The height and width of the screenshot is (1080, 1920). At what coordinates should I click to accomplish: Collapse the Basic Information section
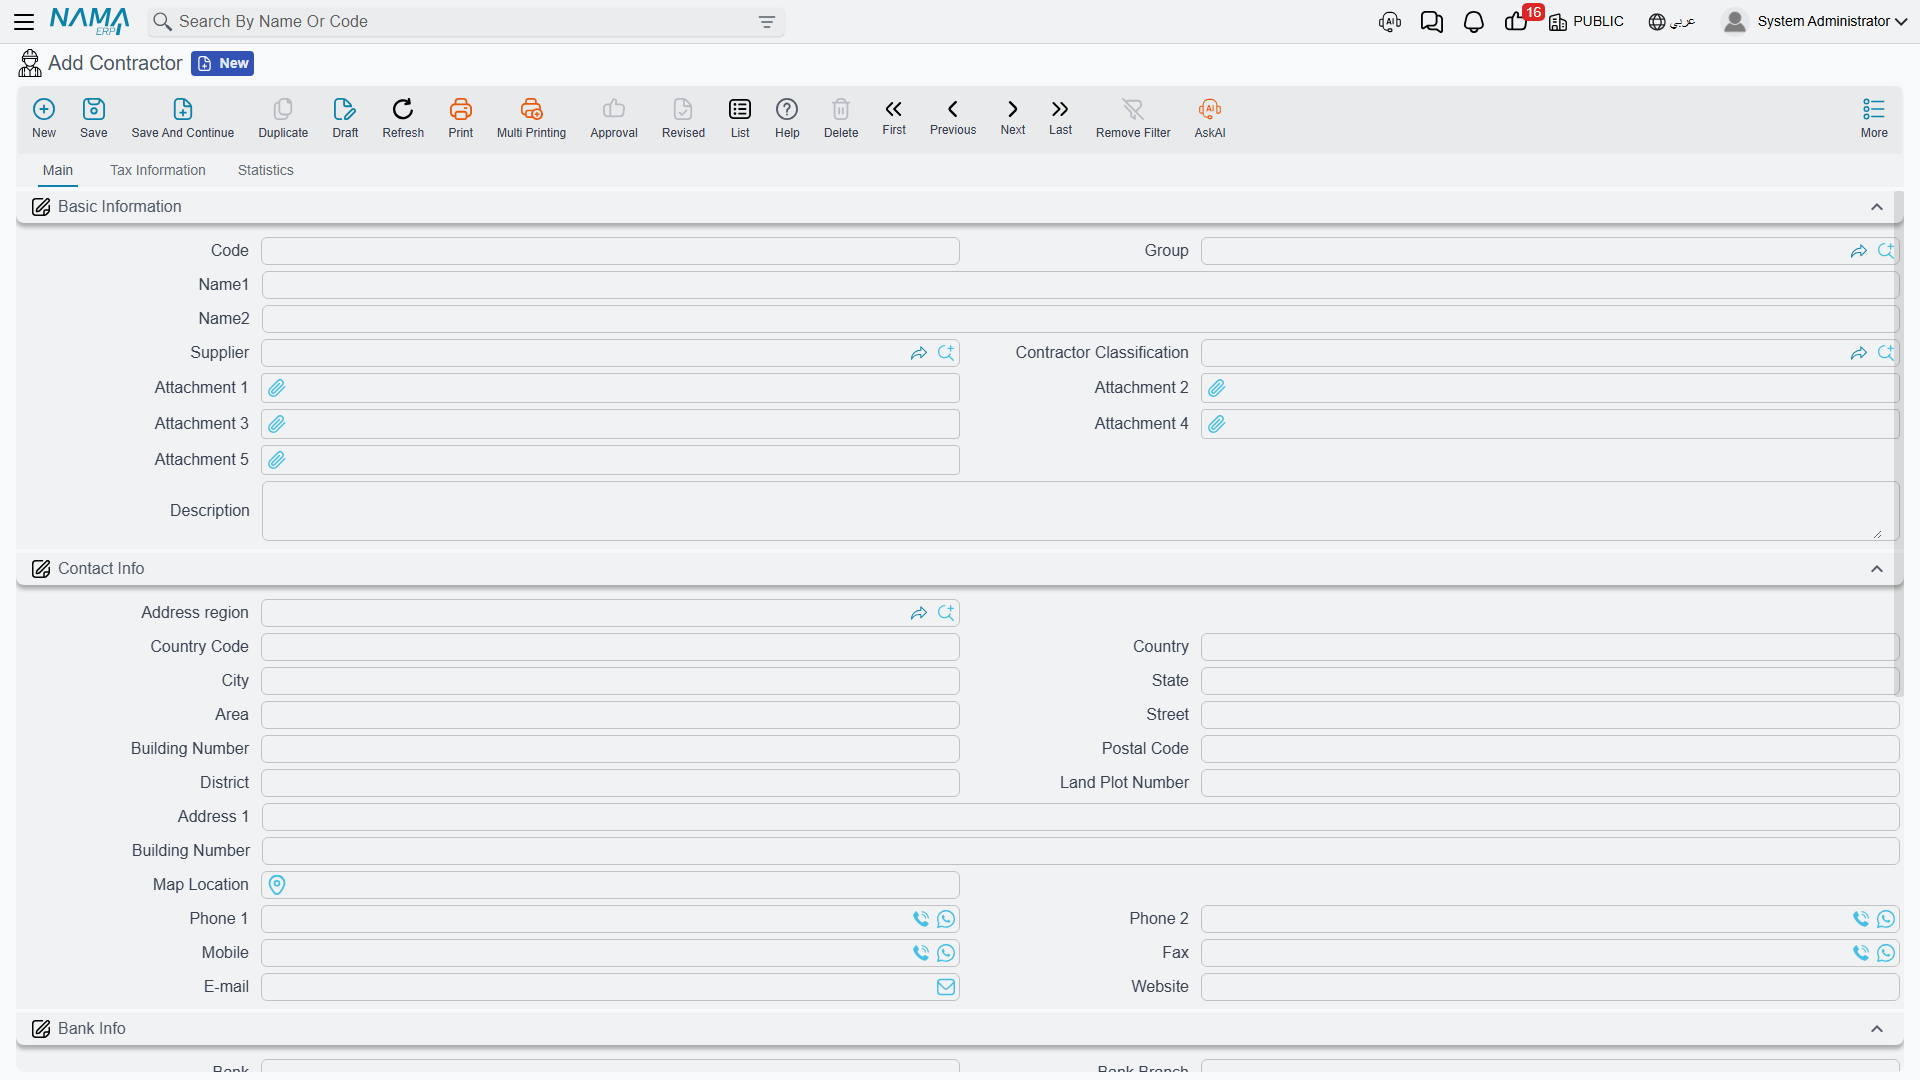[x=1877, y=207]
